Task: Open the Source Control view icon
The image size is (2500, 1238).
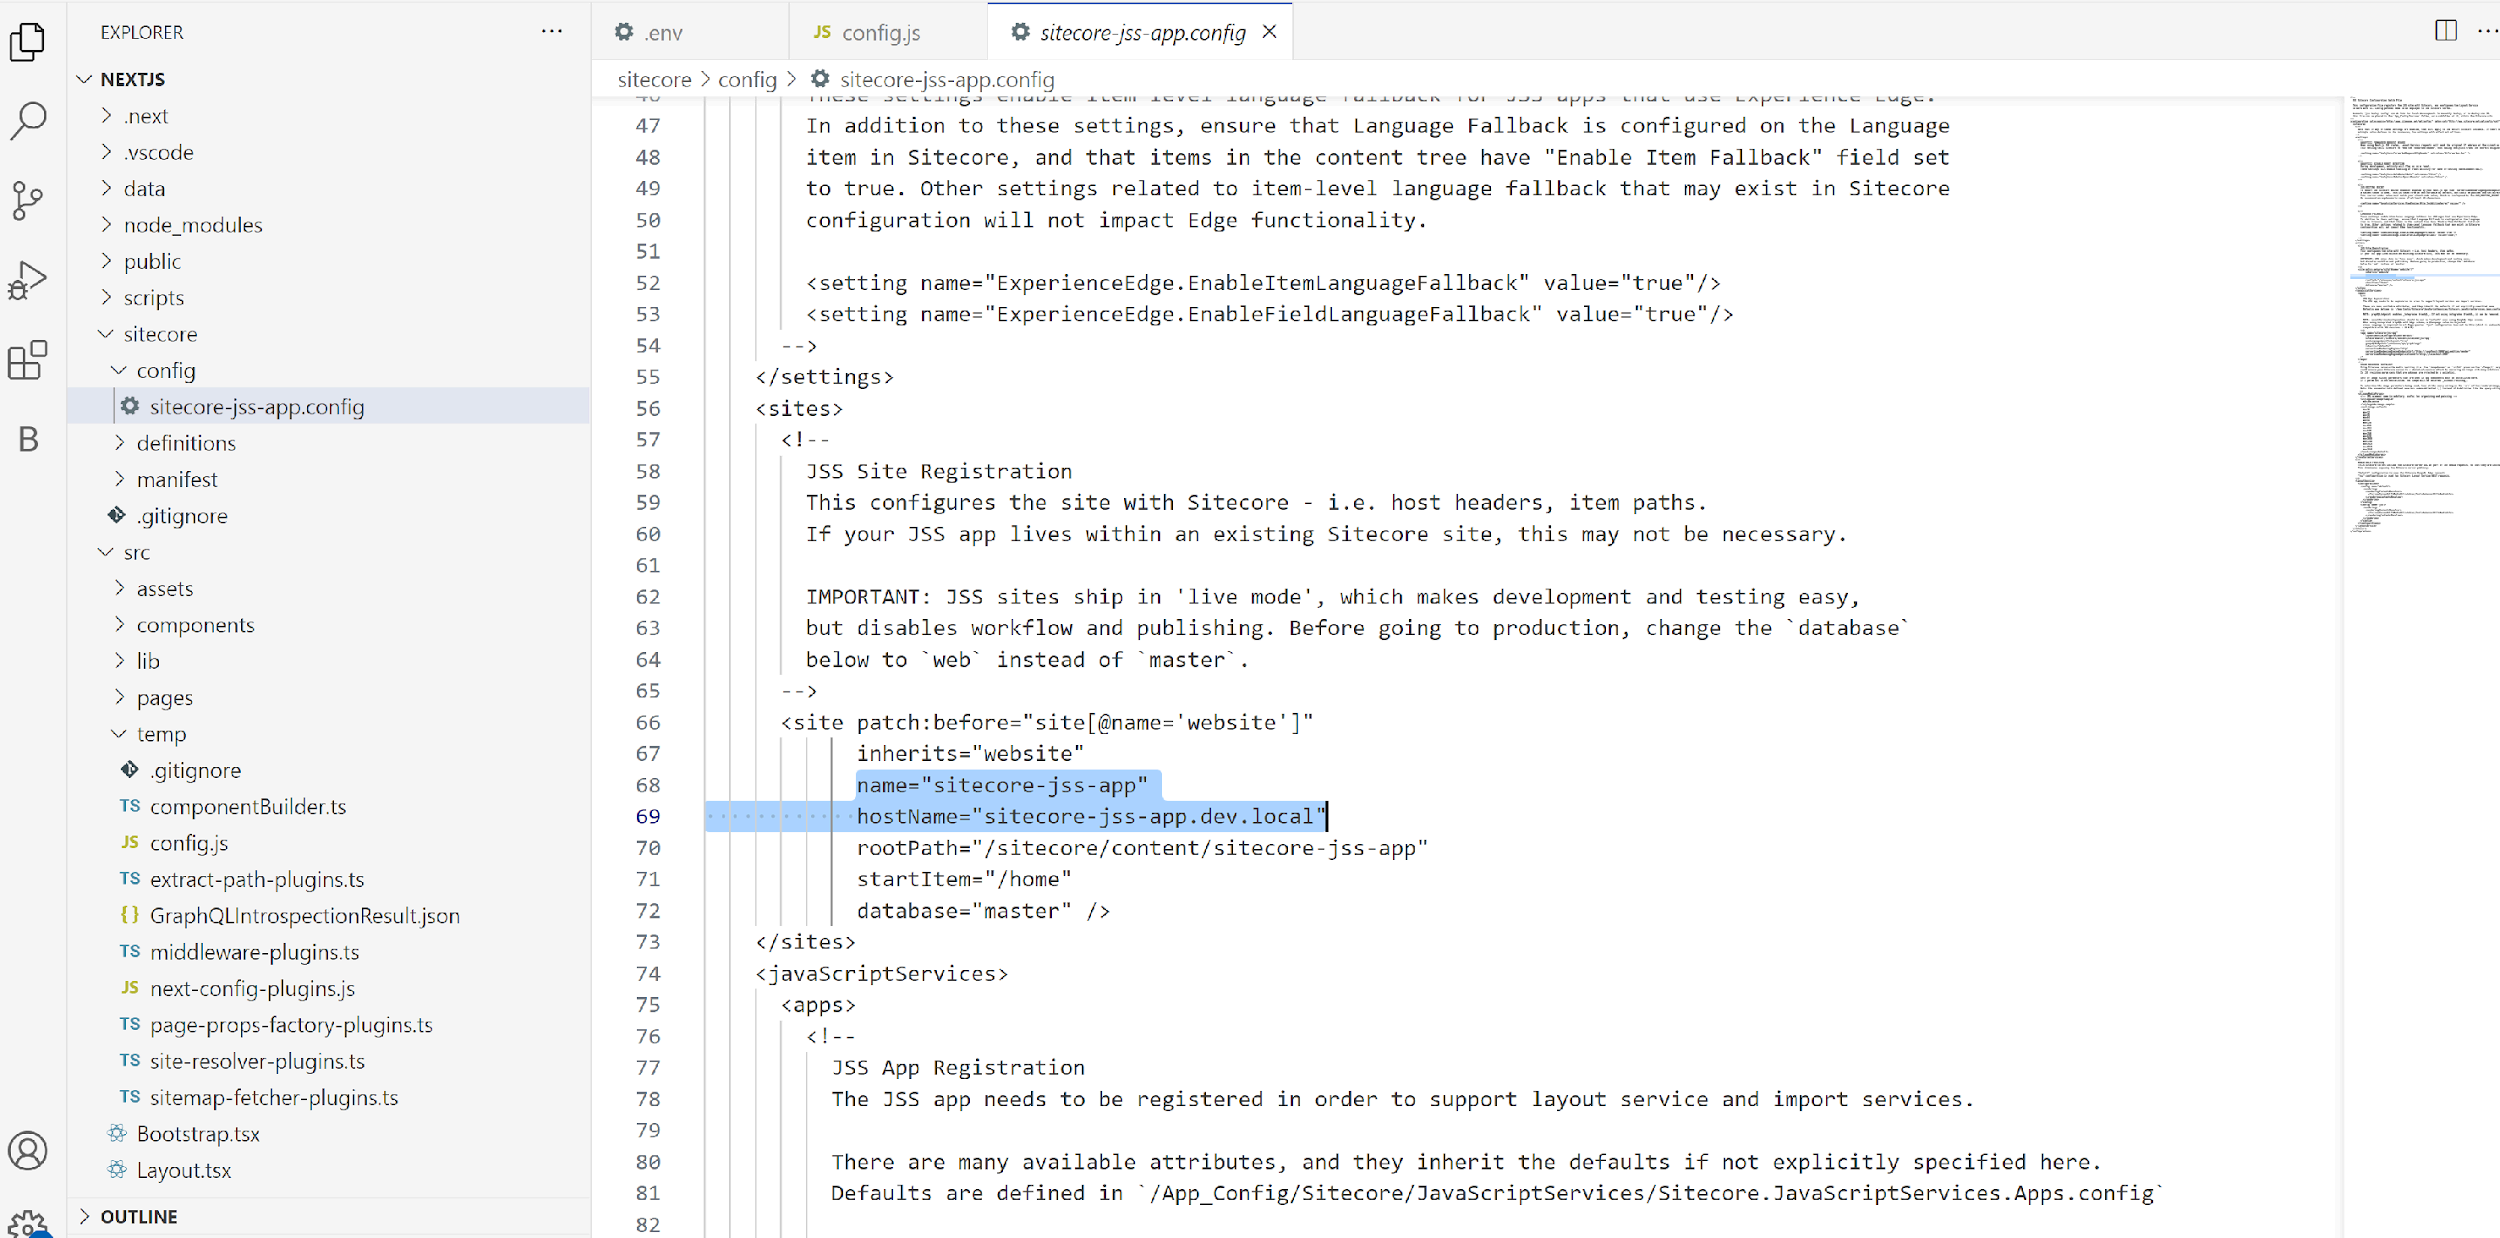Action: [28, 201]
